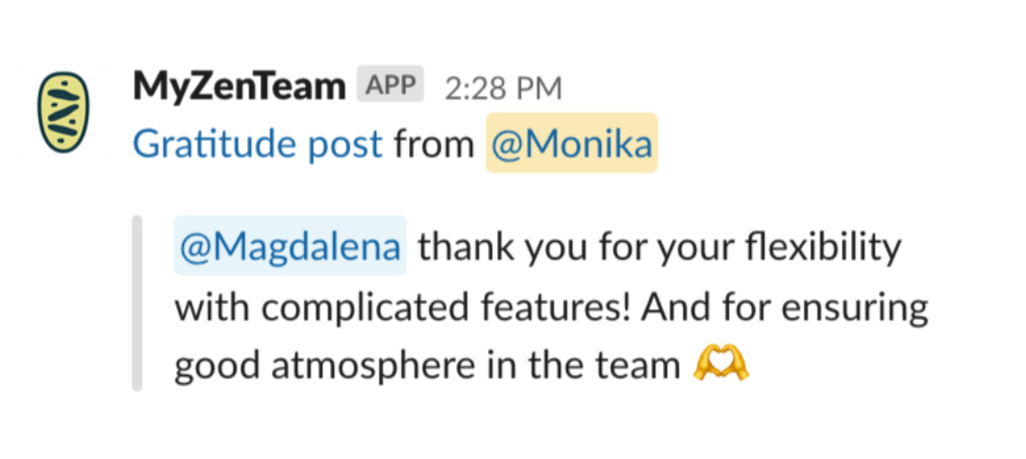Open the Gratitude post link

coord(258,144)
